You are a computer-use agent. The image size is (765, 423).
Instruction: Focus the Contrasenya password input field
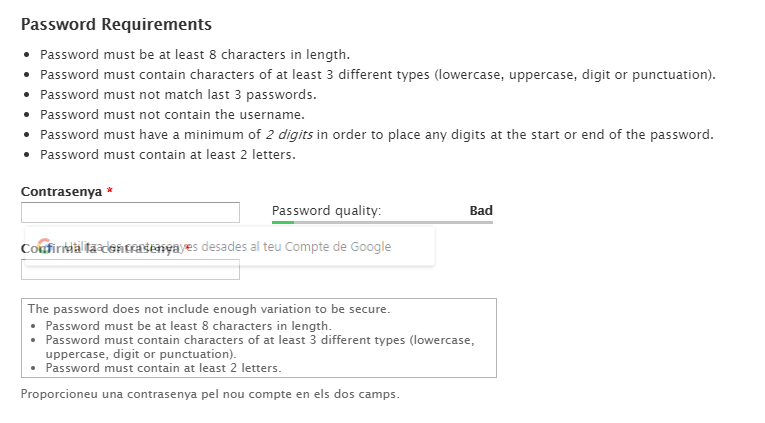130,212
